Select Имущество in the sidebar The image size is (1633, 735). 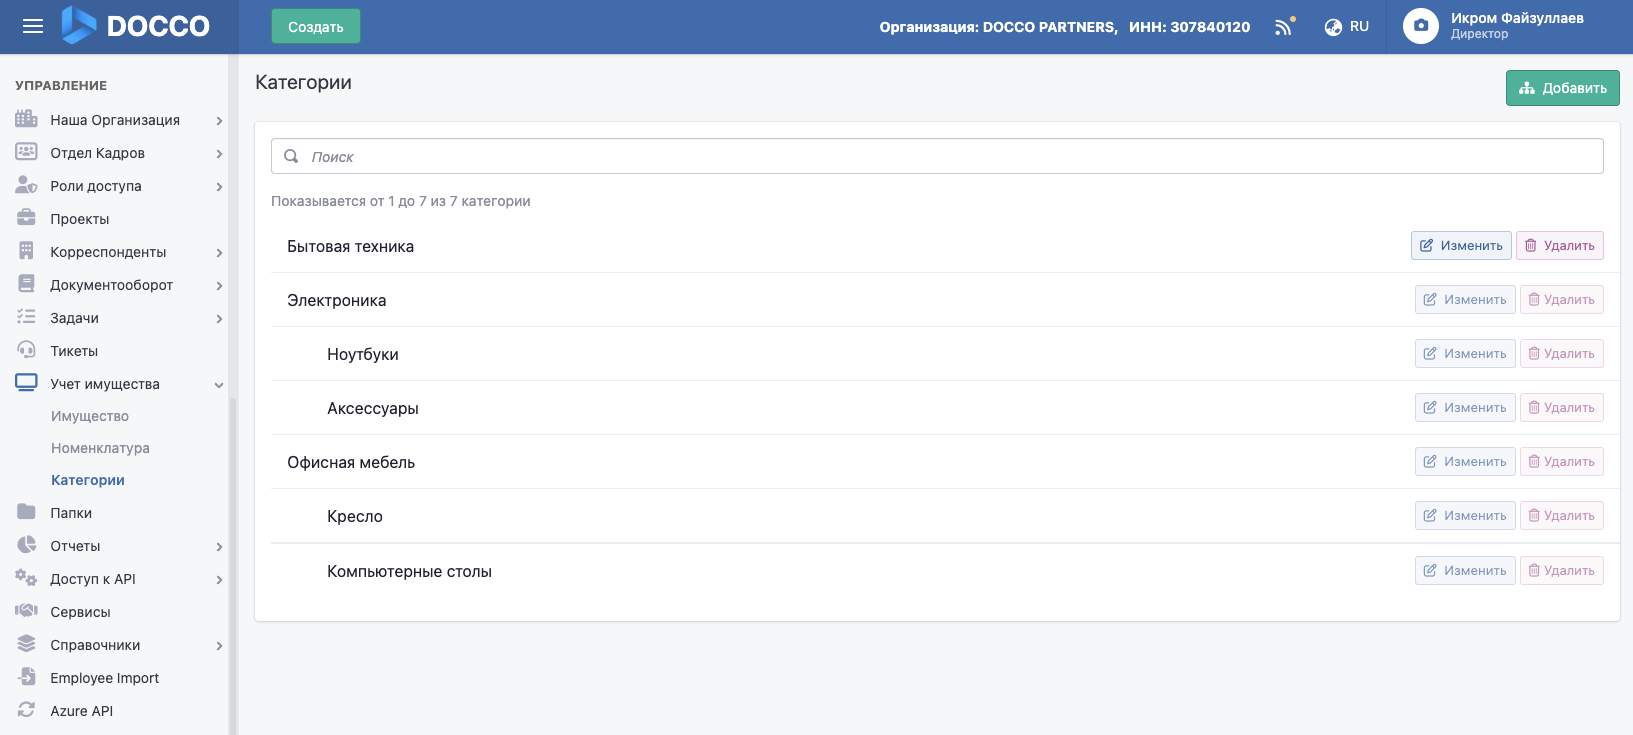90,416
